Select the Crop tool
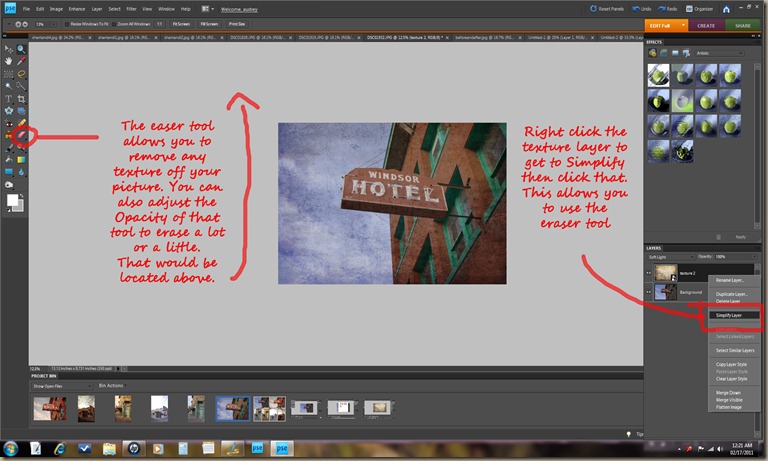This screenshot has width=768, height=461. click(21, 98)
